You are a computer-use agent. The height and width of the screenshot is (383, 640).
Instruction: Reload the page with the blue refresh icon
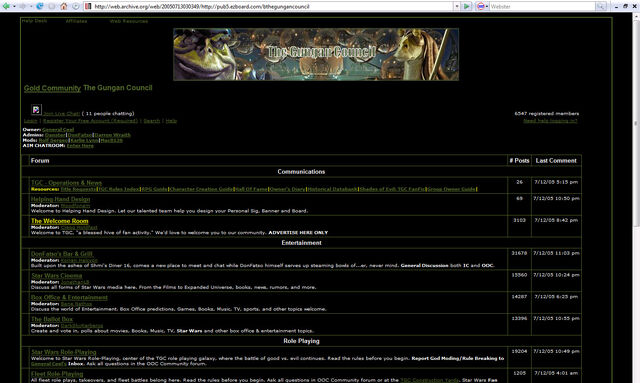pos(40,6)
